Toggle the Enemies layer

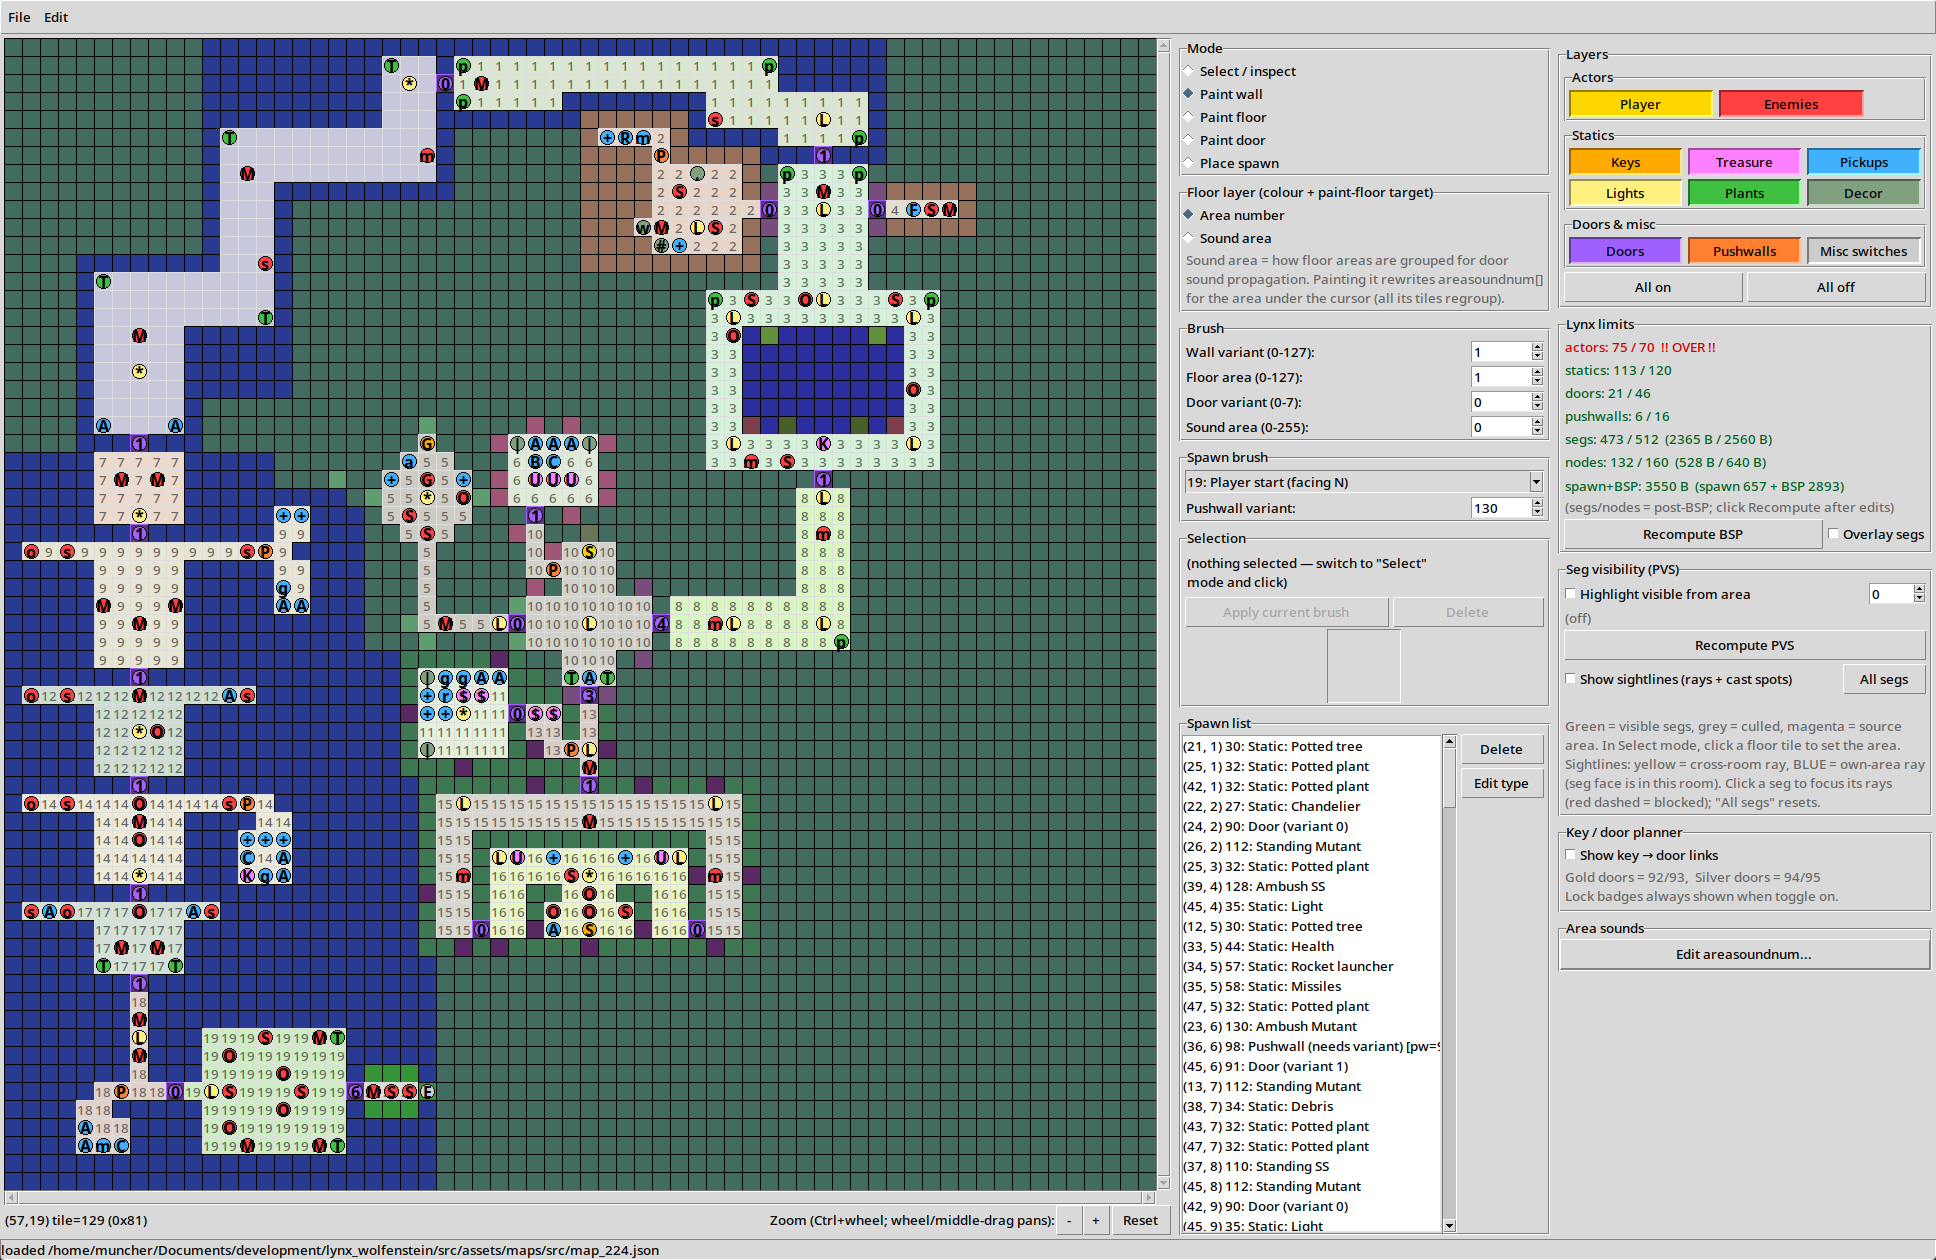1791,104
